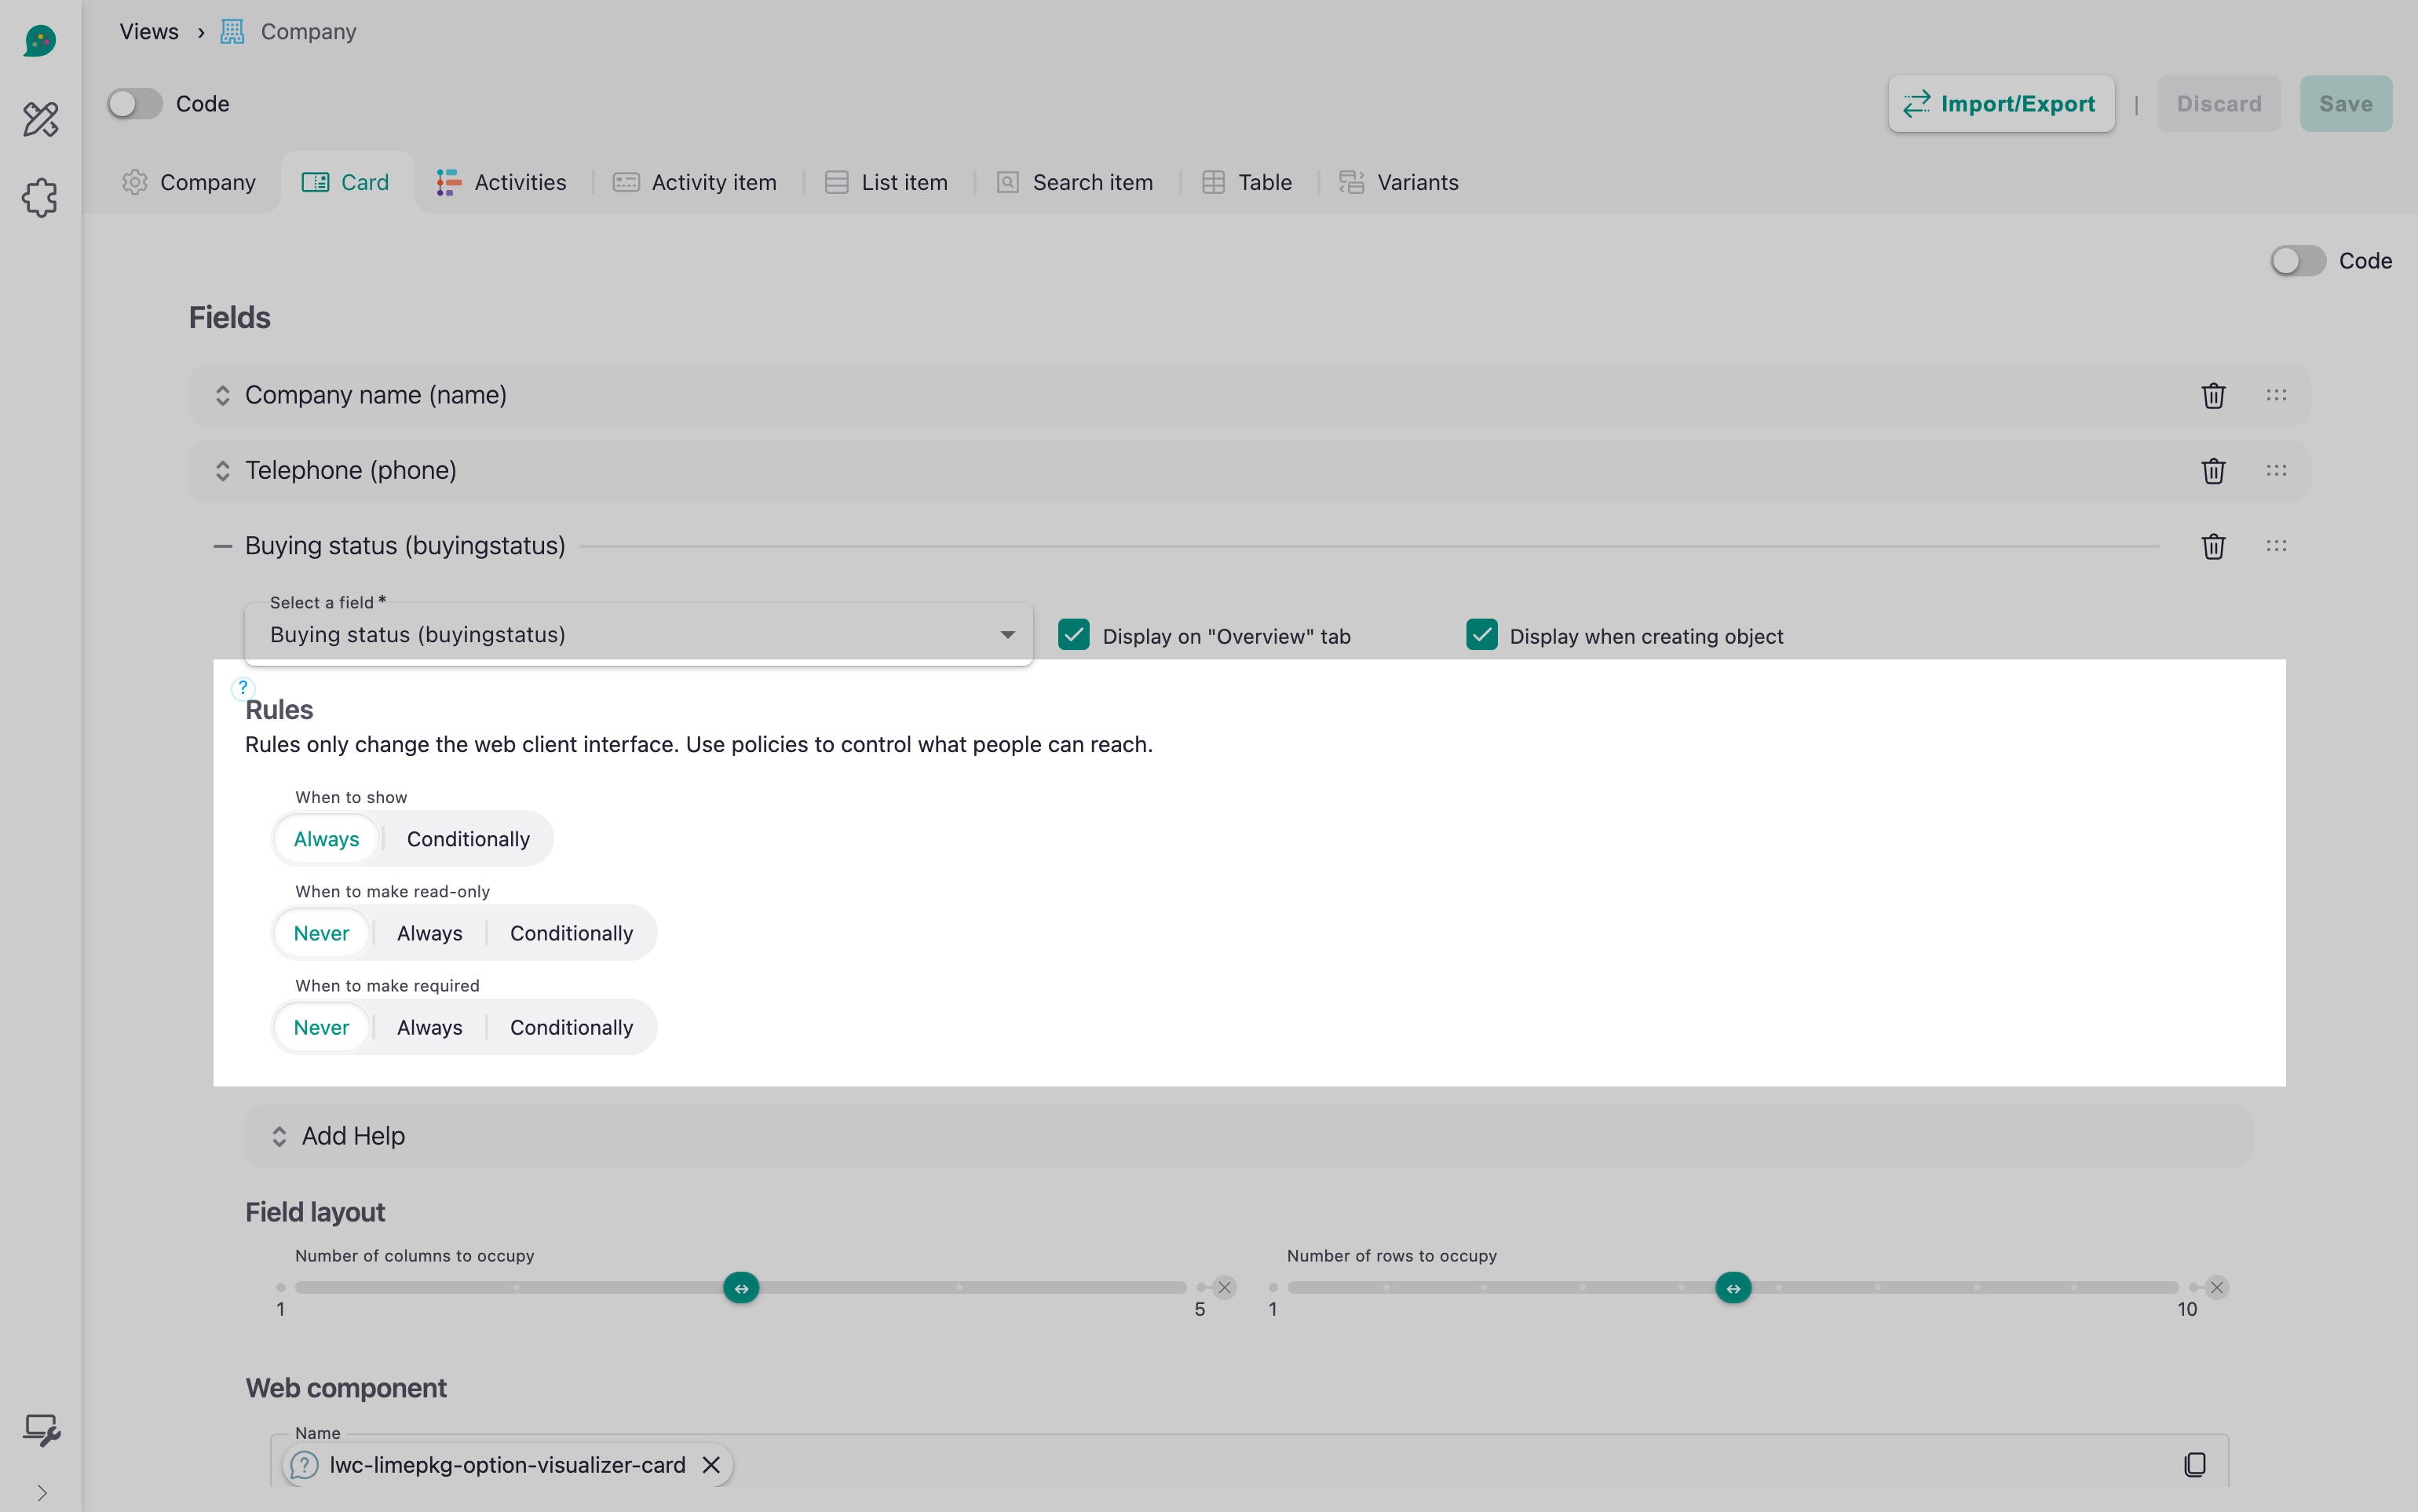Uncheck Display on "Overview" tab

[x=1074, y=635]
